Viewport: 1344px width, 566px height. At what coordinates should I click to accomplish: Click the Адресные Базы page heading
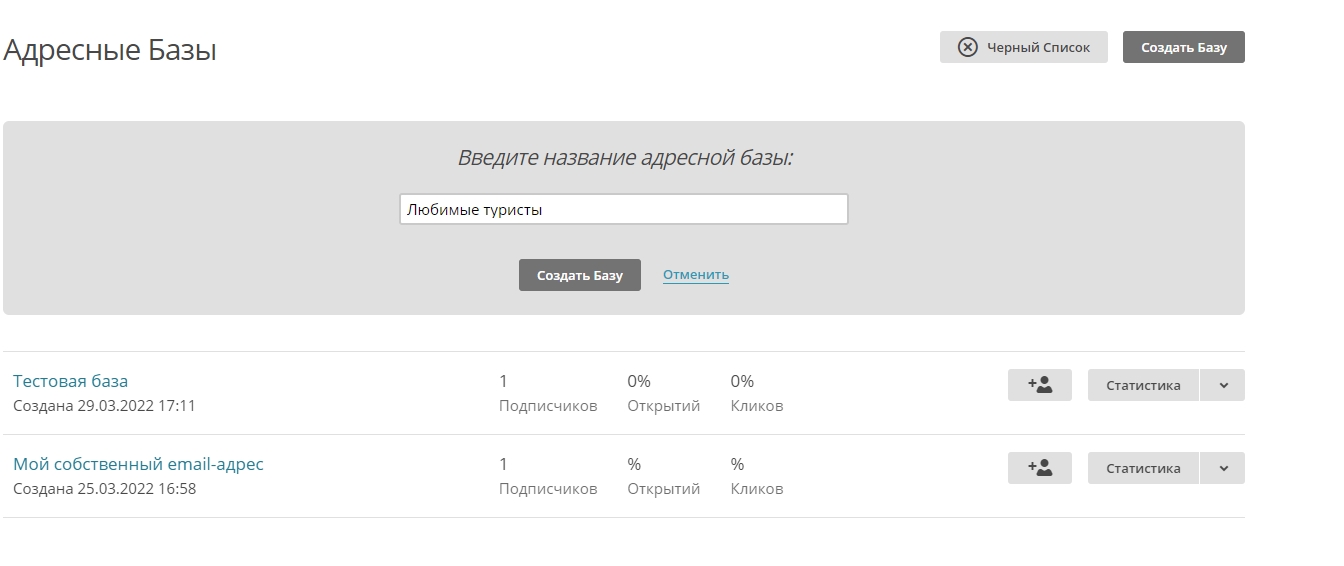tap(110, 50)
